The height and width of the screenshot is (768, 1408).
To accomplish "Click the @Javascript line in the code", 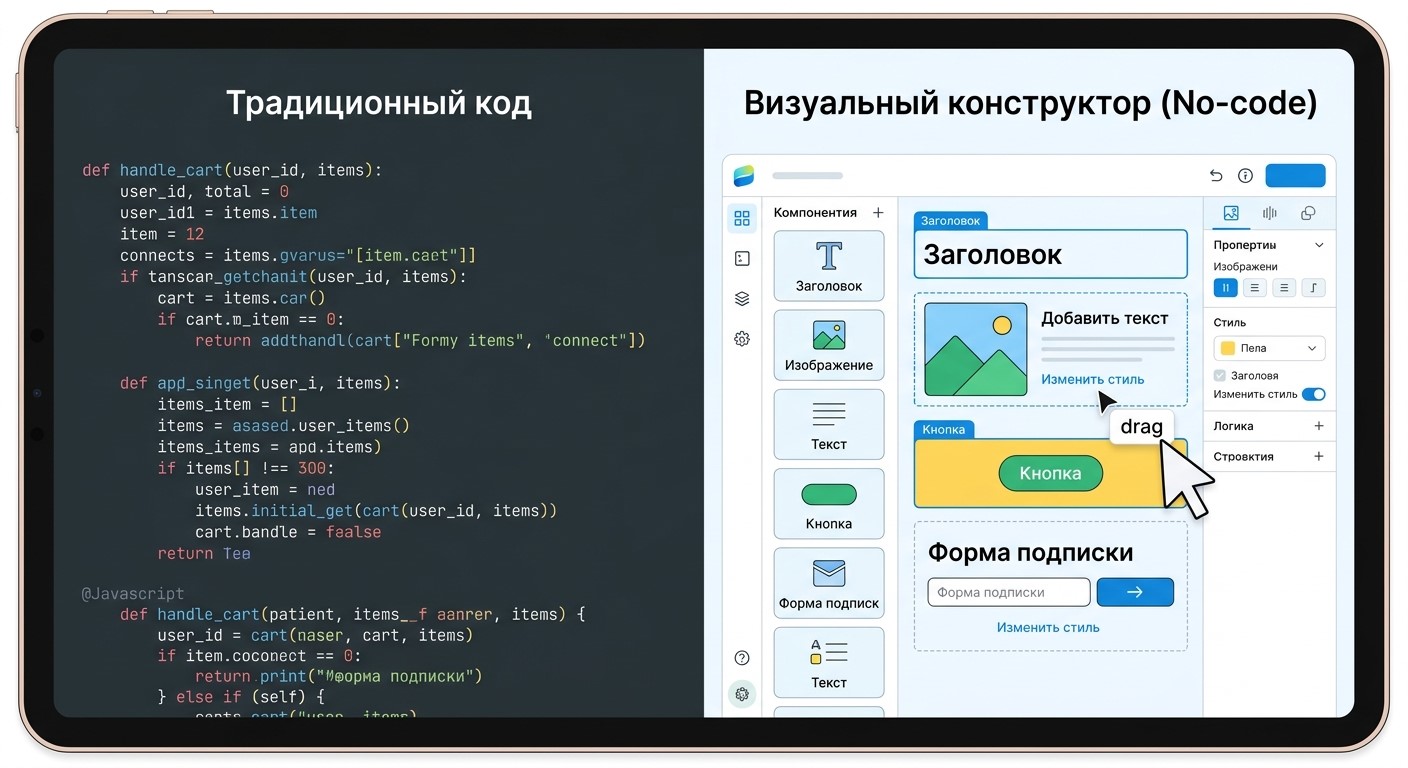I will 133,594.
